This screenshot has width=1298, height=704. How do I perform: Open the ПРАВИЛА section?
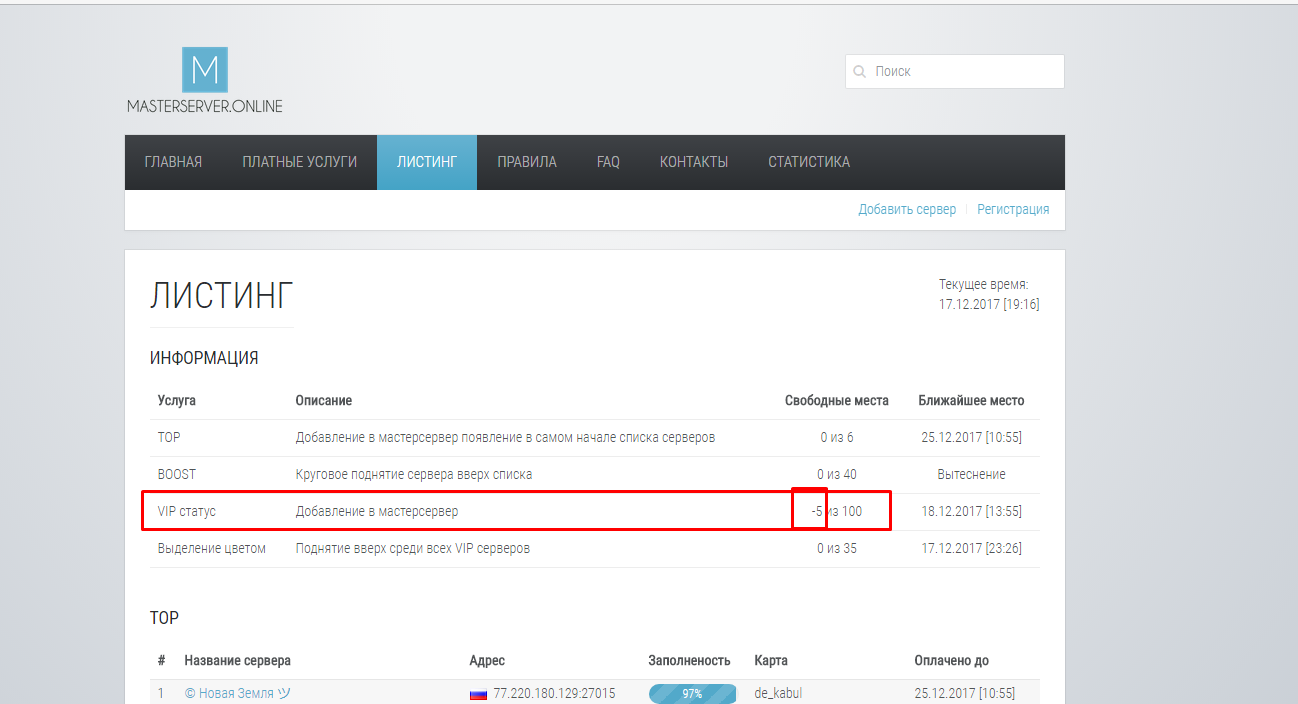(x=527, y=162)
